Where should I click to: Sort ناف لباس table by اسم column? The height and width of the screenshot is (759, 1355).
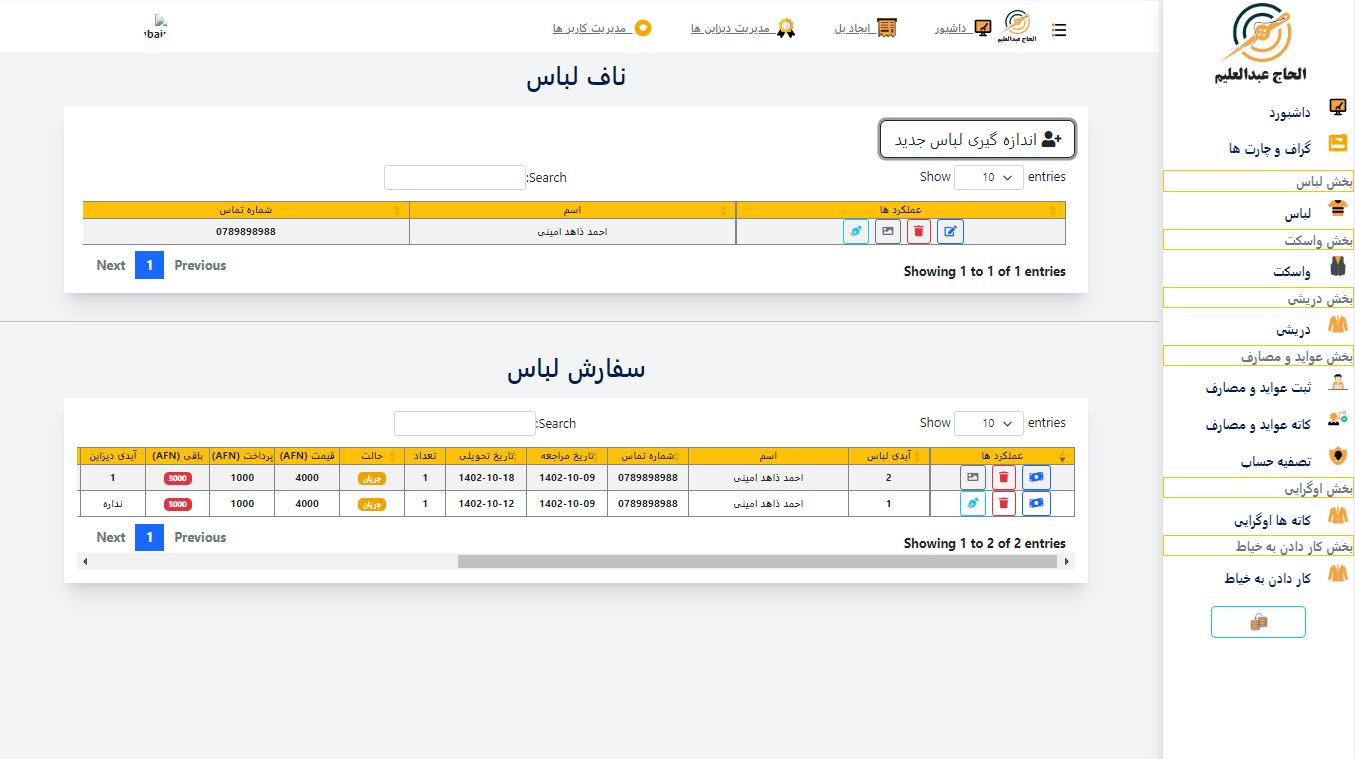[x=572, y=210]
